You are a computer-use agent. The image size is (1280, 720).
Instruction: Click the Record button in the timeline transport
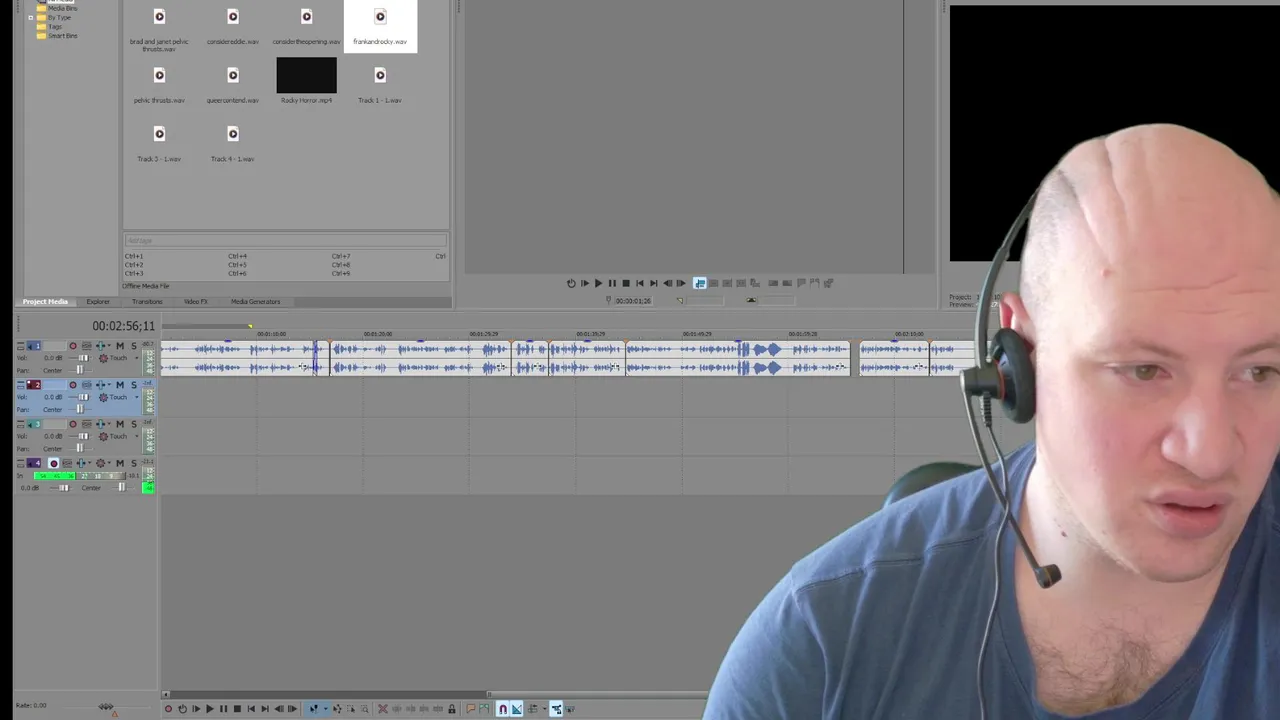(x=168, y=709)
